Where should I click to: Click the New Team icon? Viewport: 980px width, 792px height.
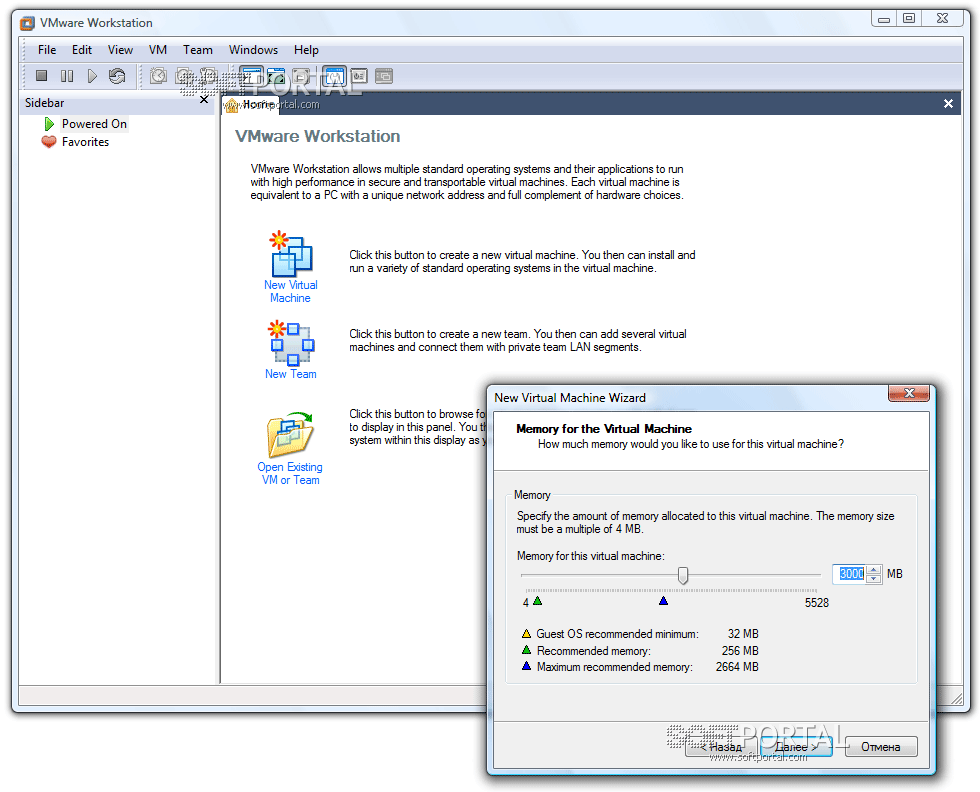click(291, 343)
